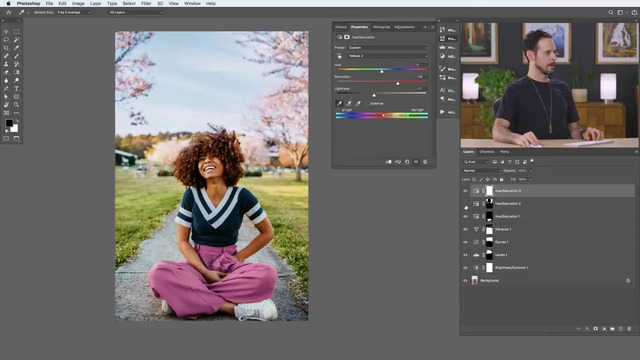Show the Hue/Saturation 2 layer

465,204
